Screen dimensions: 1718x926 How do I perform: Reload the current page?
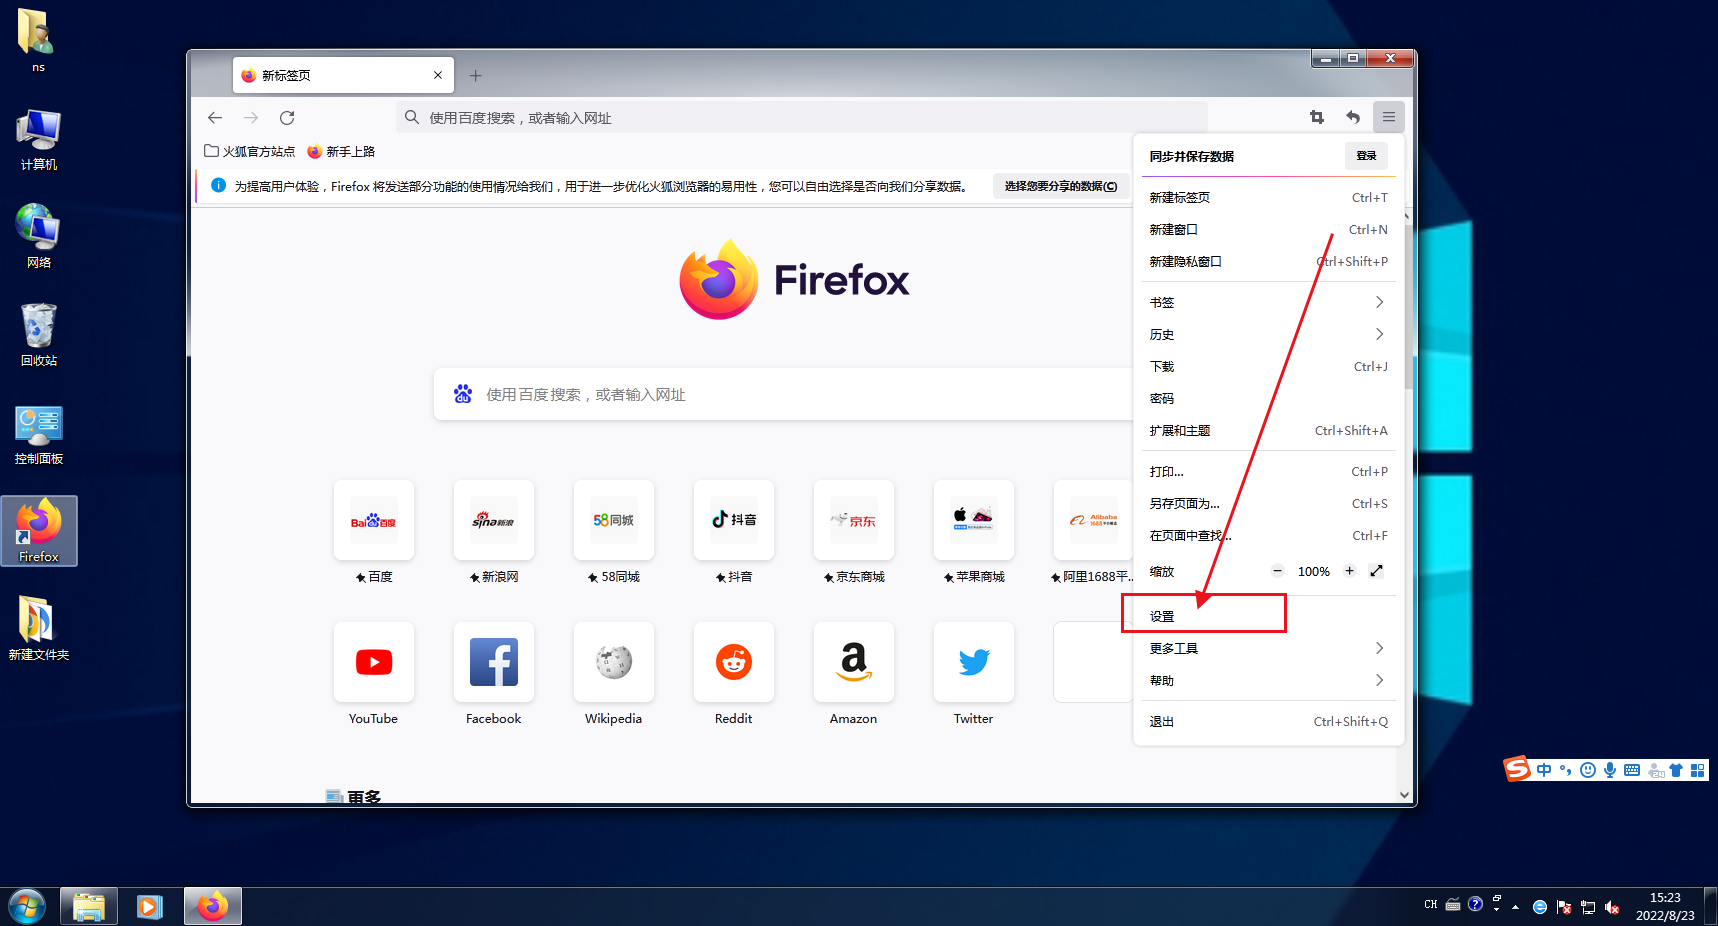click(x=287, y=118)
